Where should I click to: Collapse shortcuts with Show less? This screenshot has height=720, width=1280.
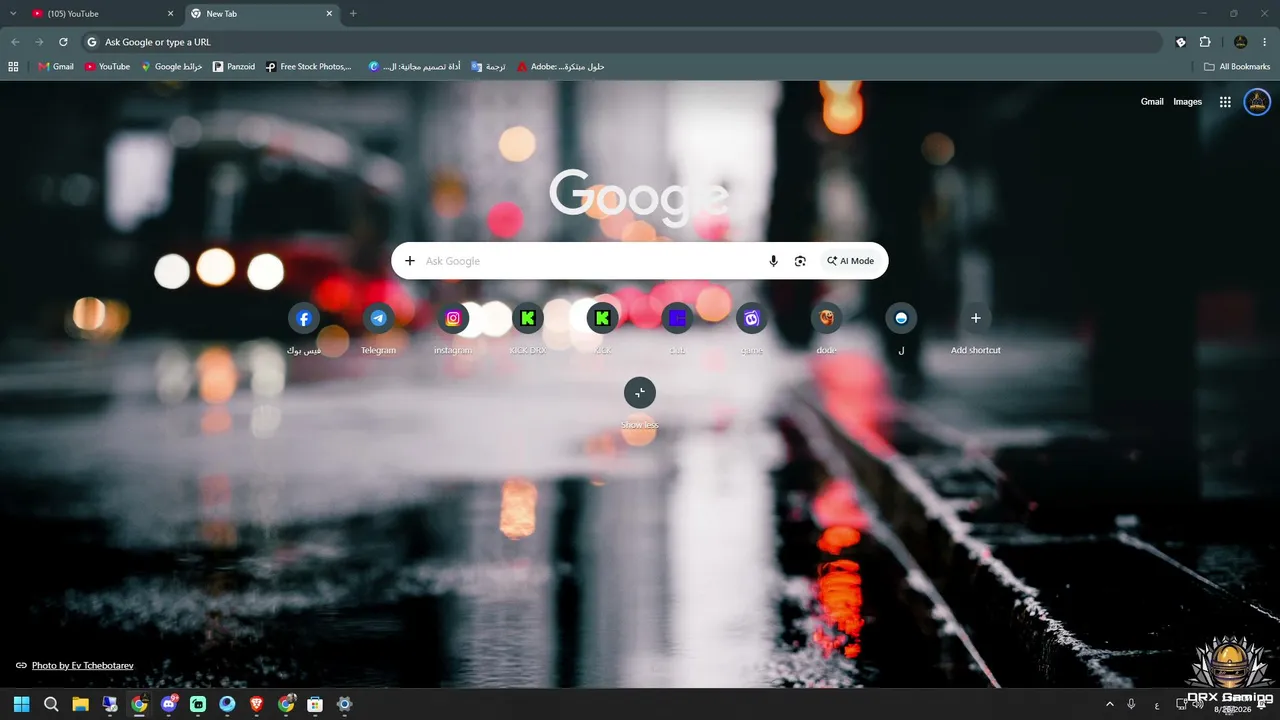tap(640, 393)
